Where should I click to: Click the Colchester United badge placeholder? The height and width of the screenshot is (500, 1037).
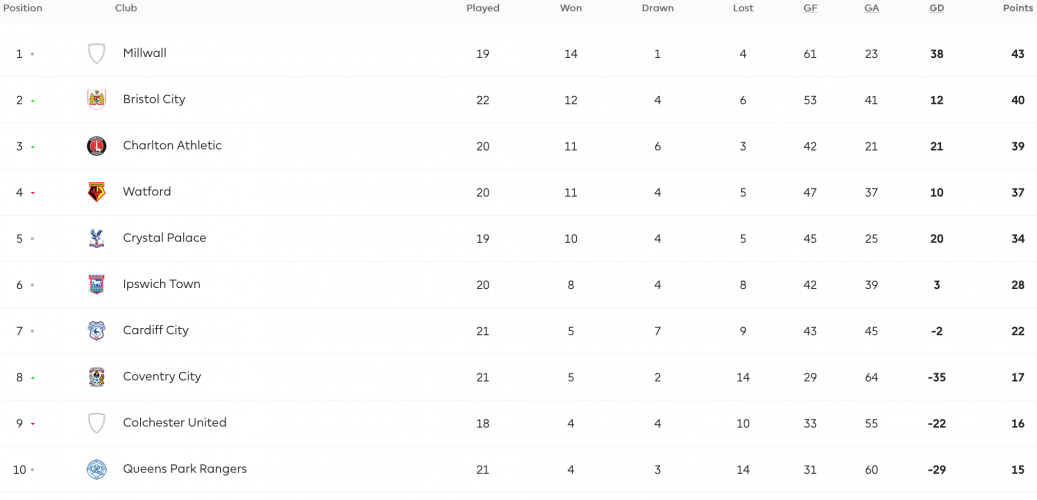(97, 423)
